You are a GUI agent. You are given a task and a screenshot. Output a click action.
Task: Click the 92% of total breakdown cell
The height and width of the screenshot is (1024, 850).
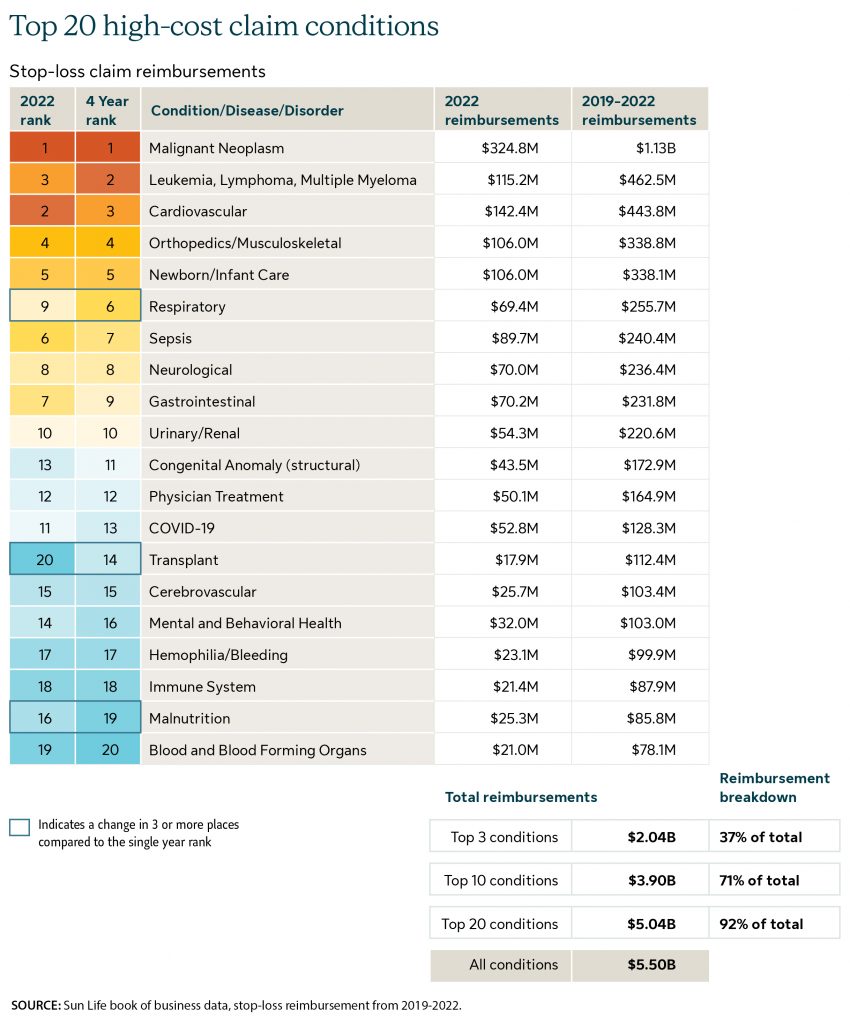tap(761, 924)
